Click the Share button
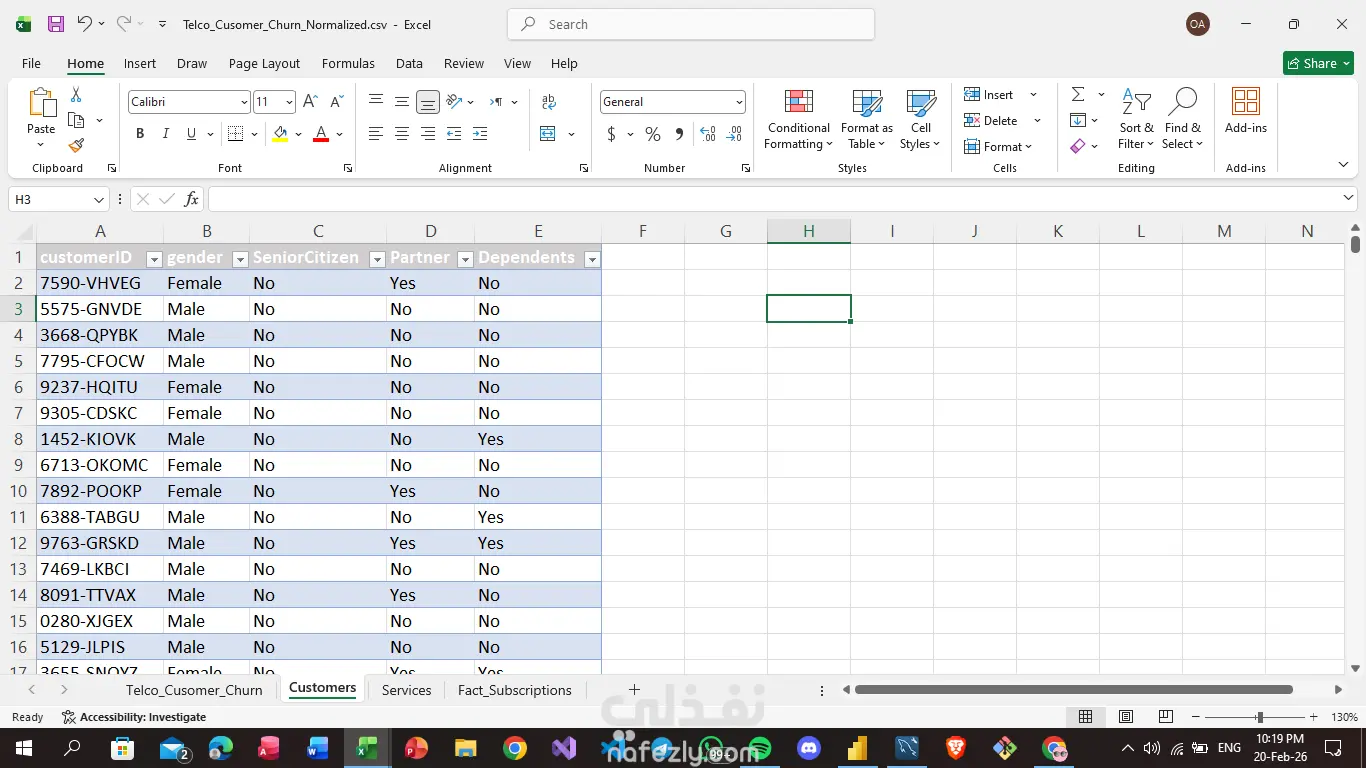This screenshot has width=1366, height=768. [x=1318, y=63]
